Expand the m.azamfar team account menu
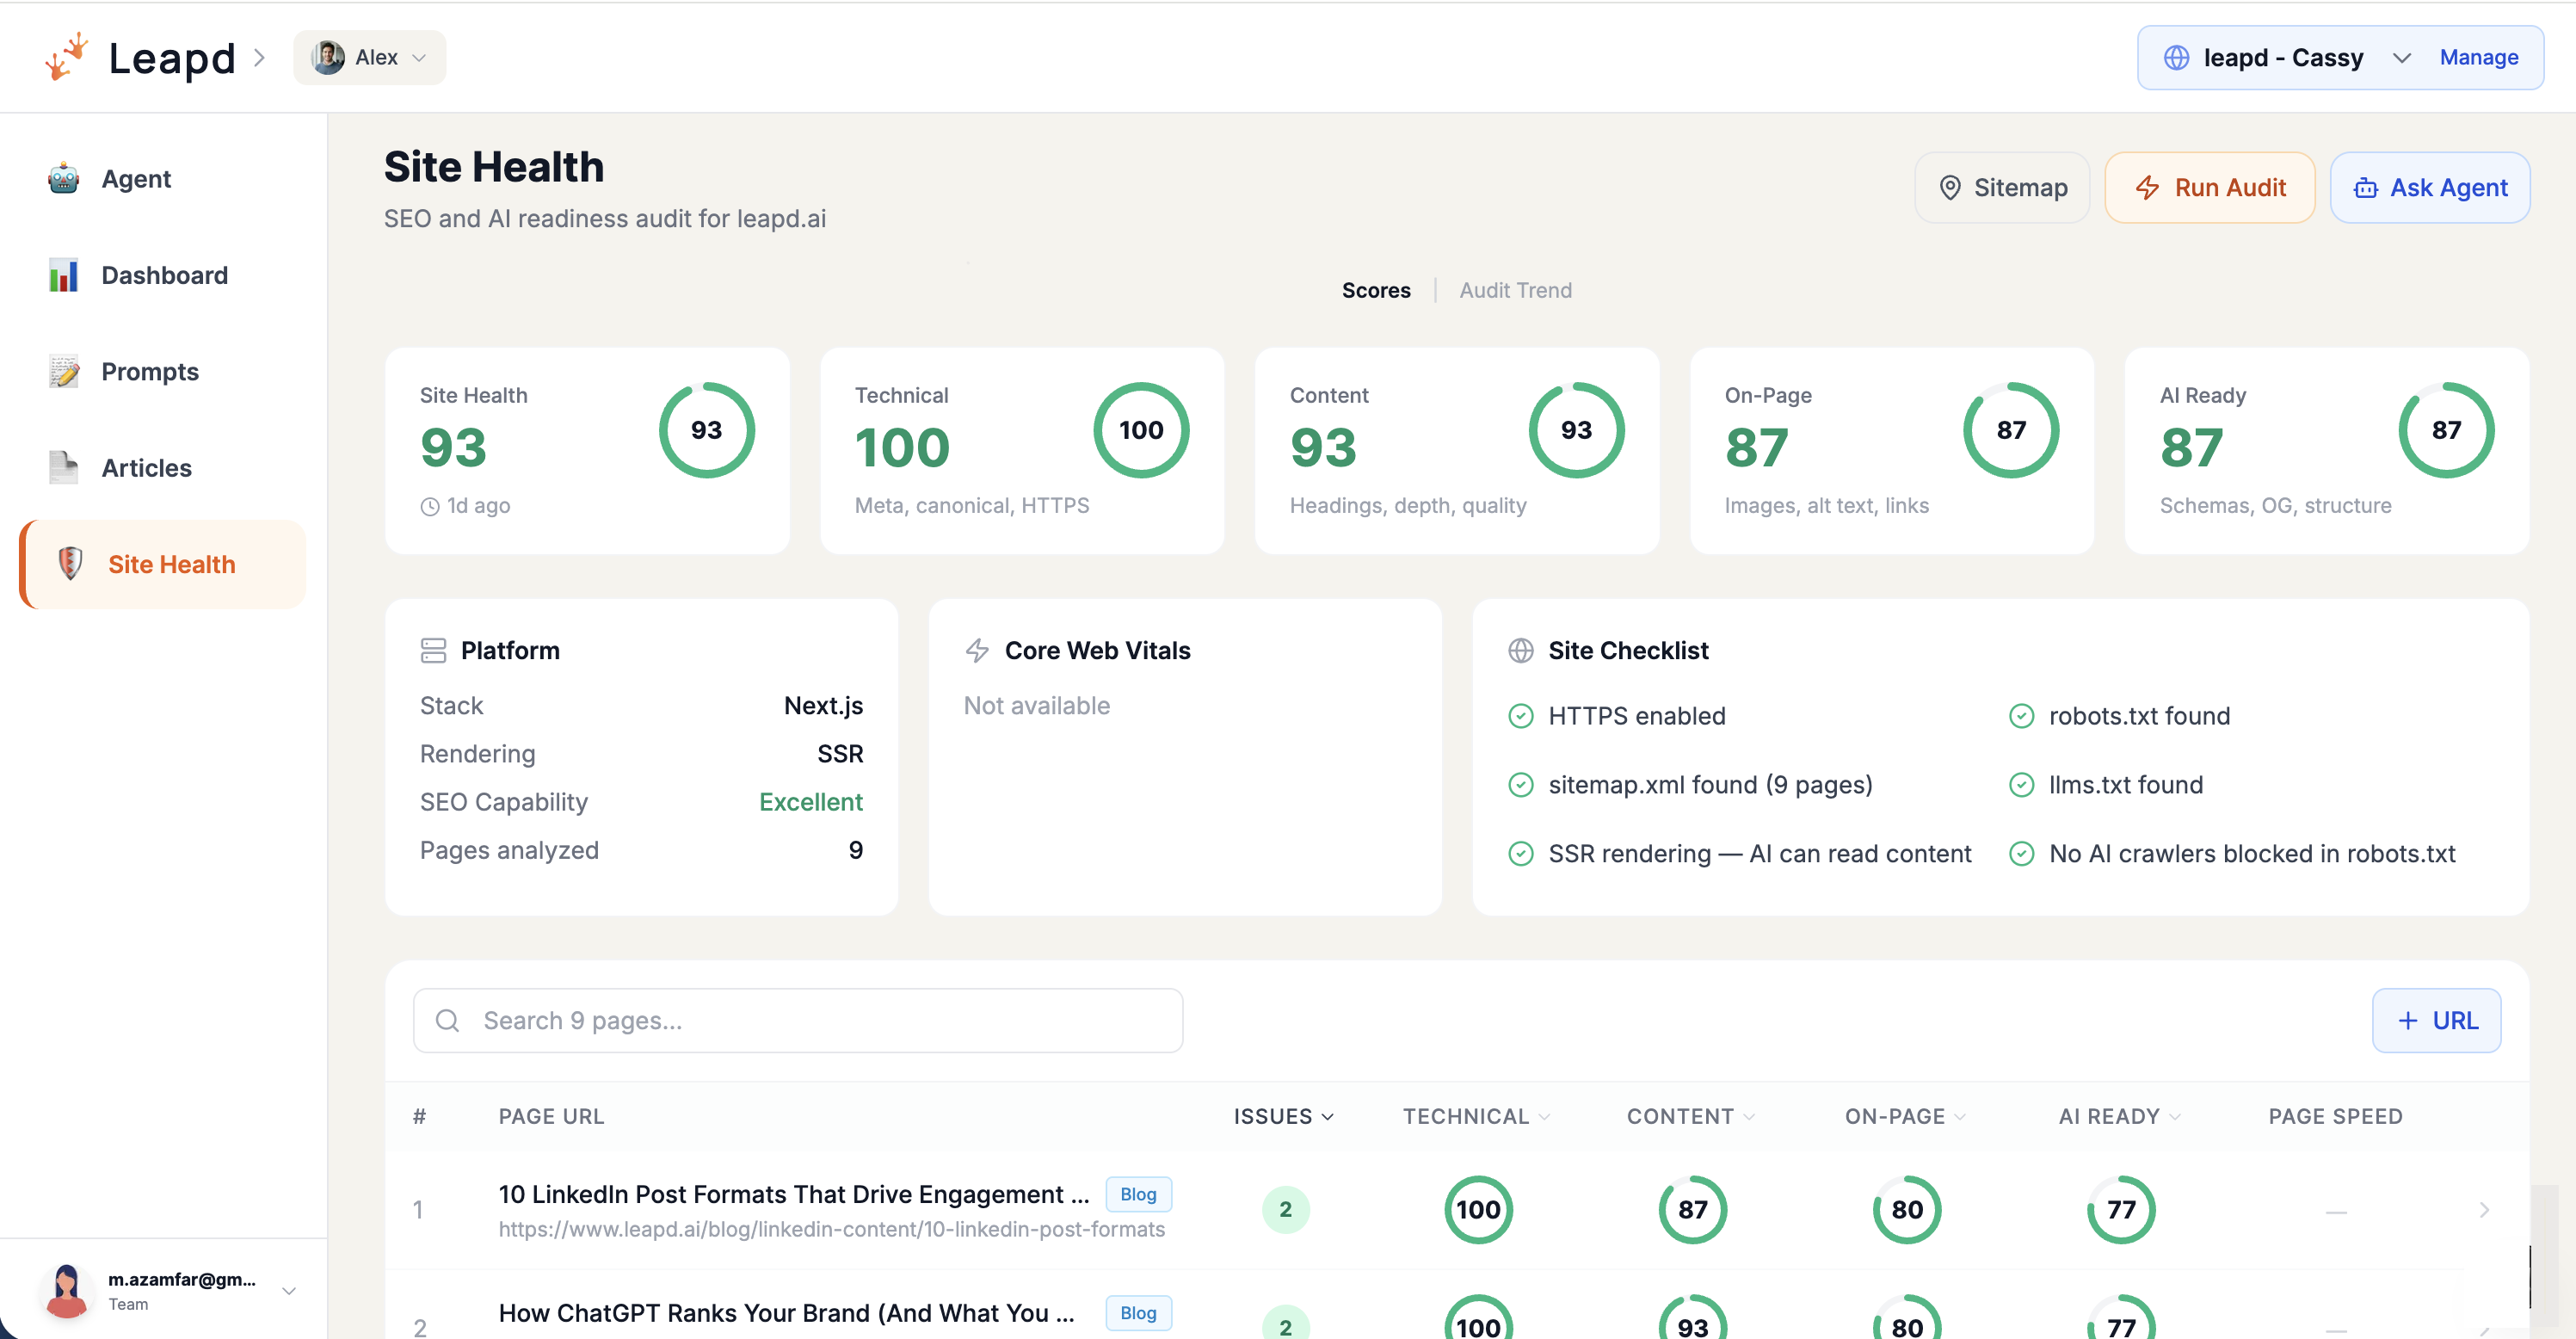Viewport: 2576px width, 1339px height. (289, 1290)
